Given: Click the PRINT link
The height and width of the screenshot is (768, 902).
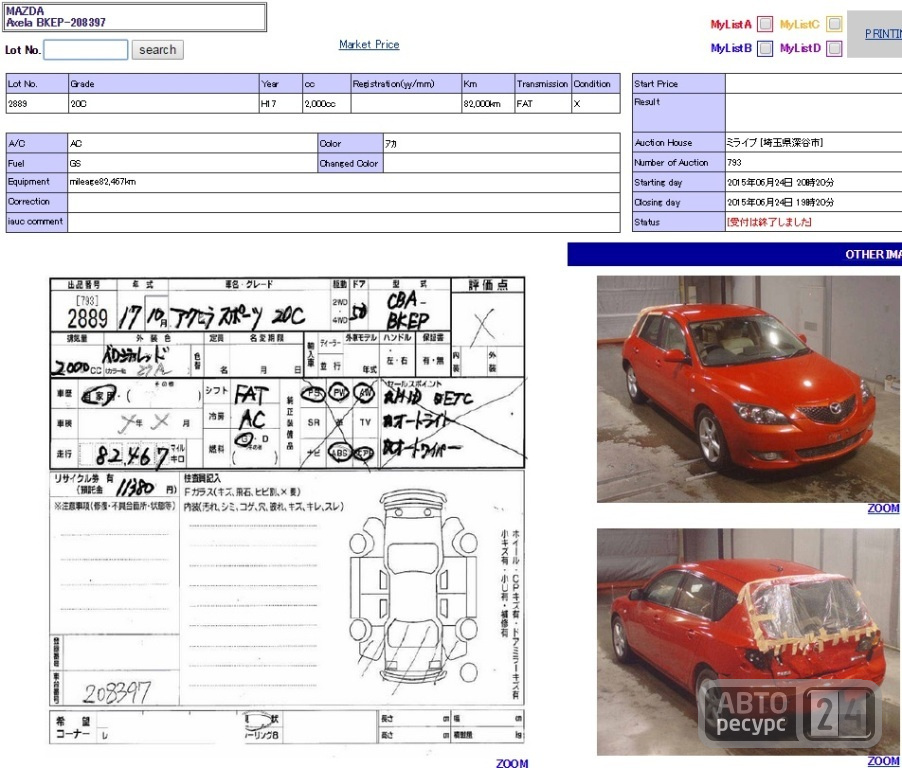Looking at the screenshot, I should click(x=883, y=34).
